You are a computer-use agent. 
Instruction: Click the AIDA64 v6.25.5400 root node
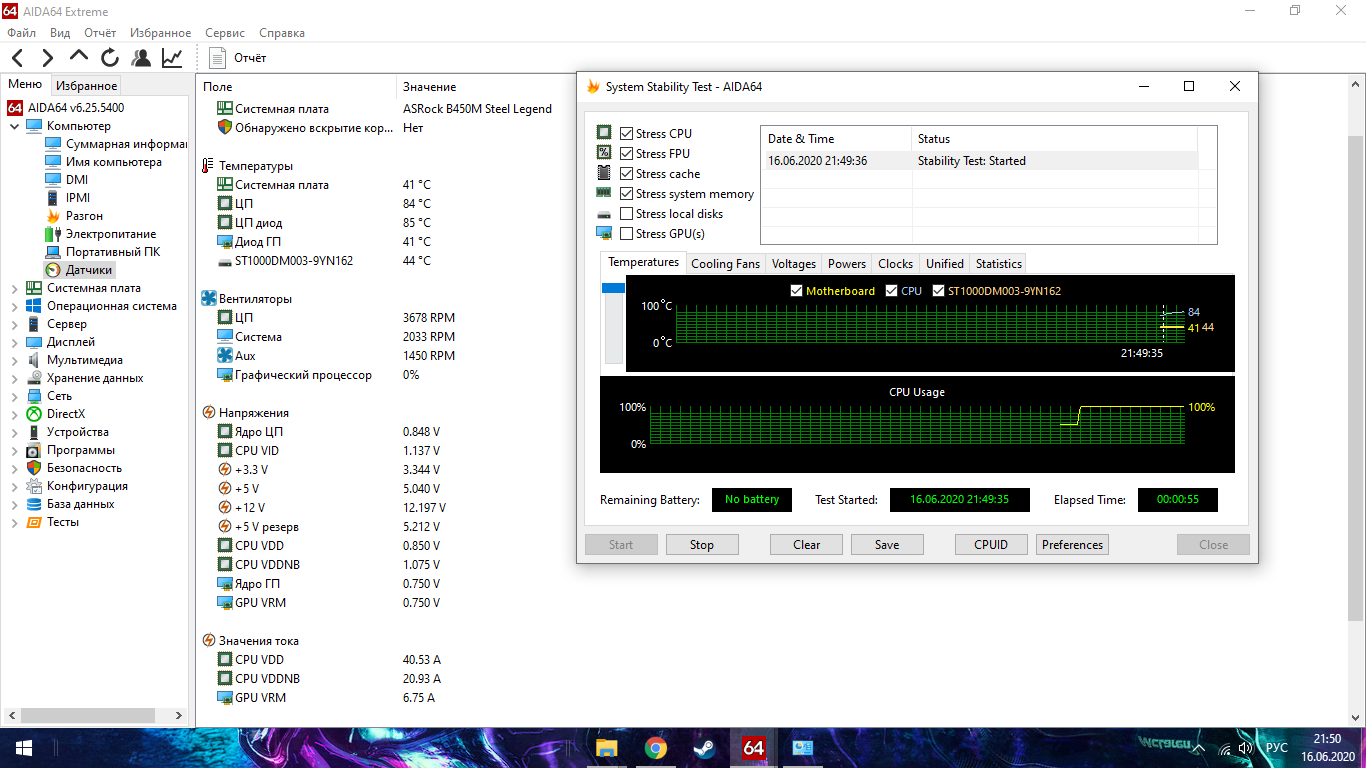click(66, 107)
